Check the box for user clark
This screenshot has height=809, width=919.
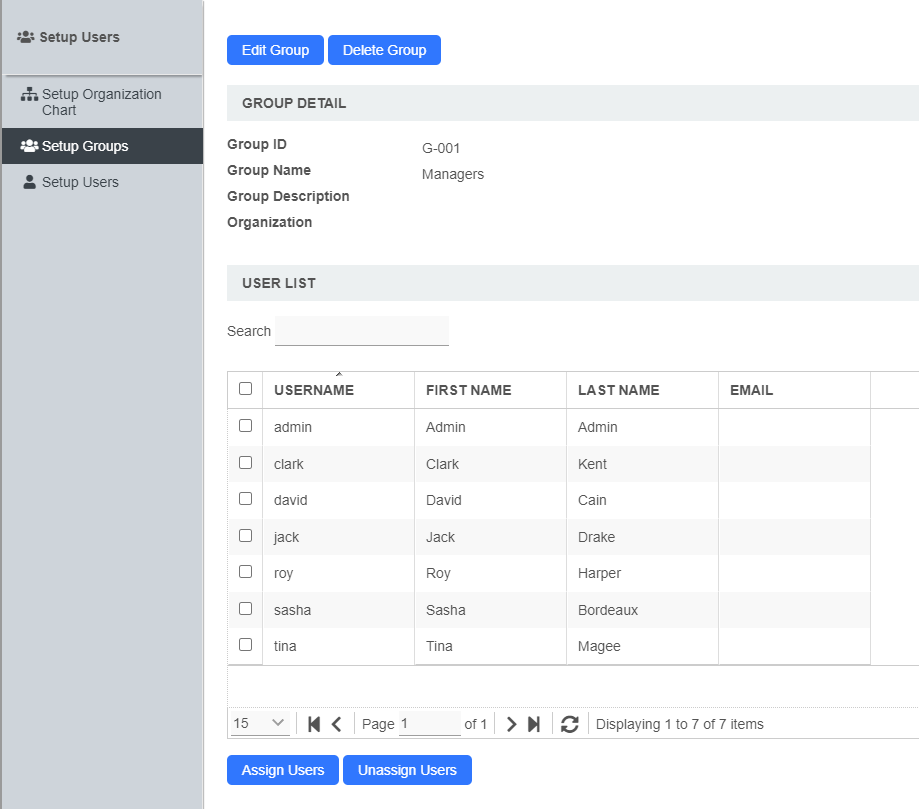tap(245, 463)
